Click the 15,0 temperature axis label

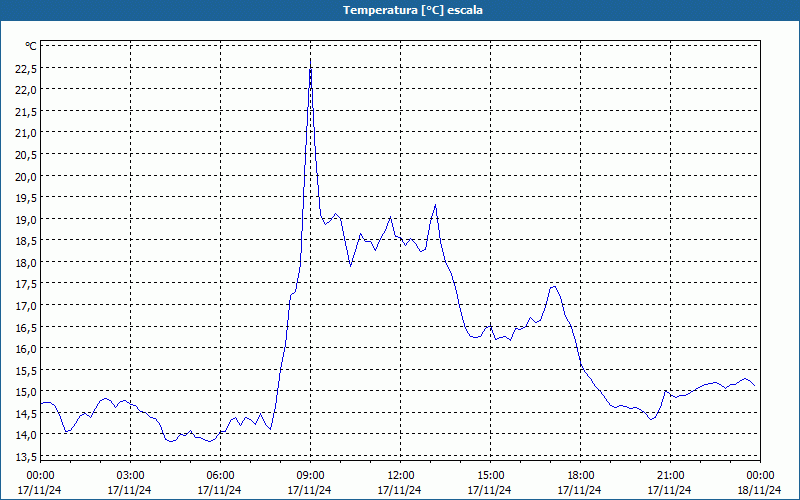[x=26, y=392]
